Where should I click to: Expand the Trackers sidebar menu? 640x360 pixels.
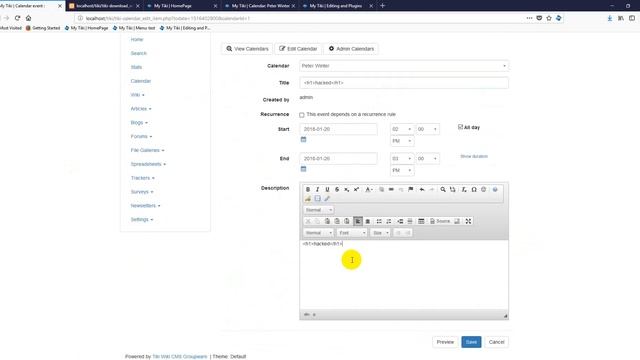(x=142, y=178)
